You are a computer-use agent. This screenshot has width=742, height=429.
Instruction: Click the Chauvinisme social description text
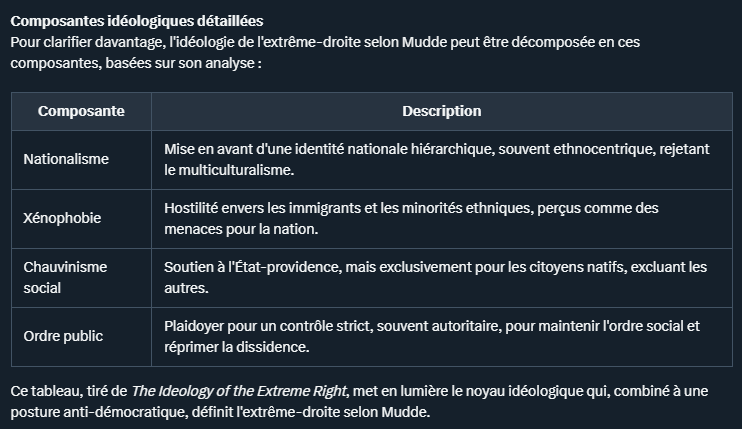(x=435, y=277)
